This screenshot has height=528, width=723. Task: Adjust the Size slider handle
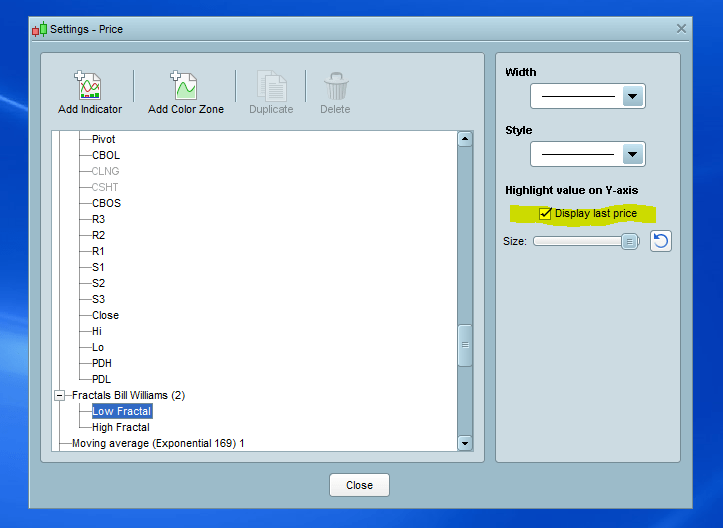click(629, 241)
